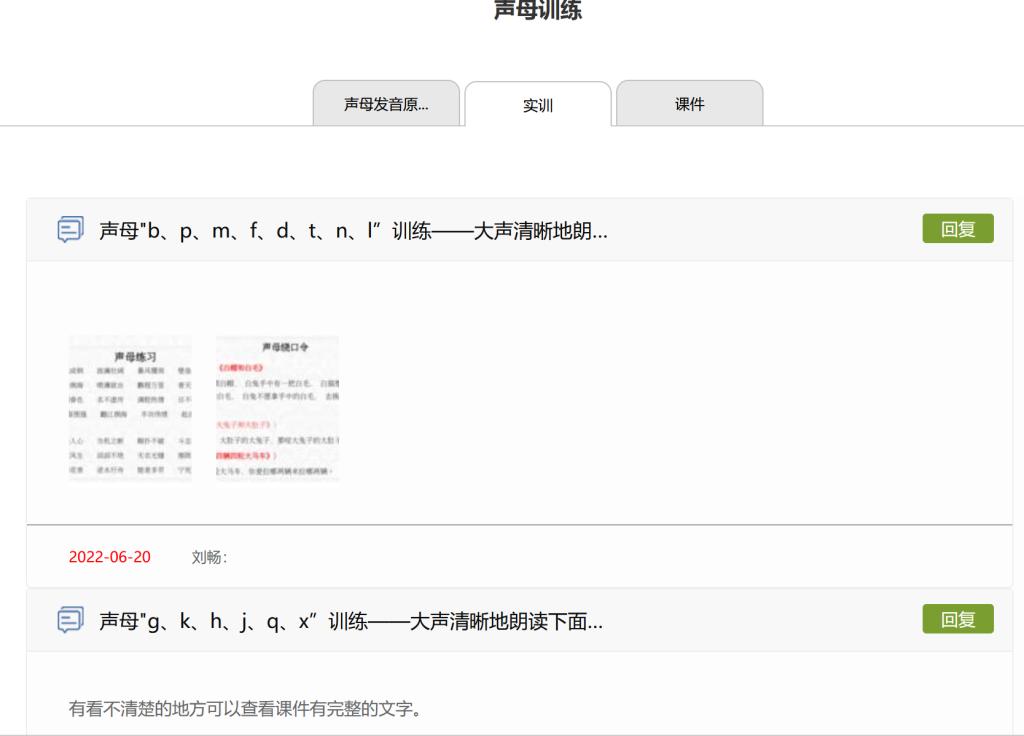Open the 声母练习 image thumbnail

[x=130, y=409]
